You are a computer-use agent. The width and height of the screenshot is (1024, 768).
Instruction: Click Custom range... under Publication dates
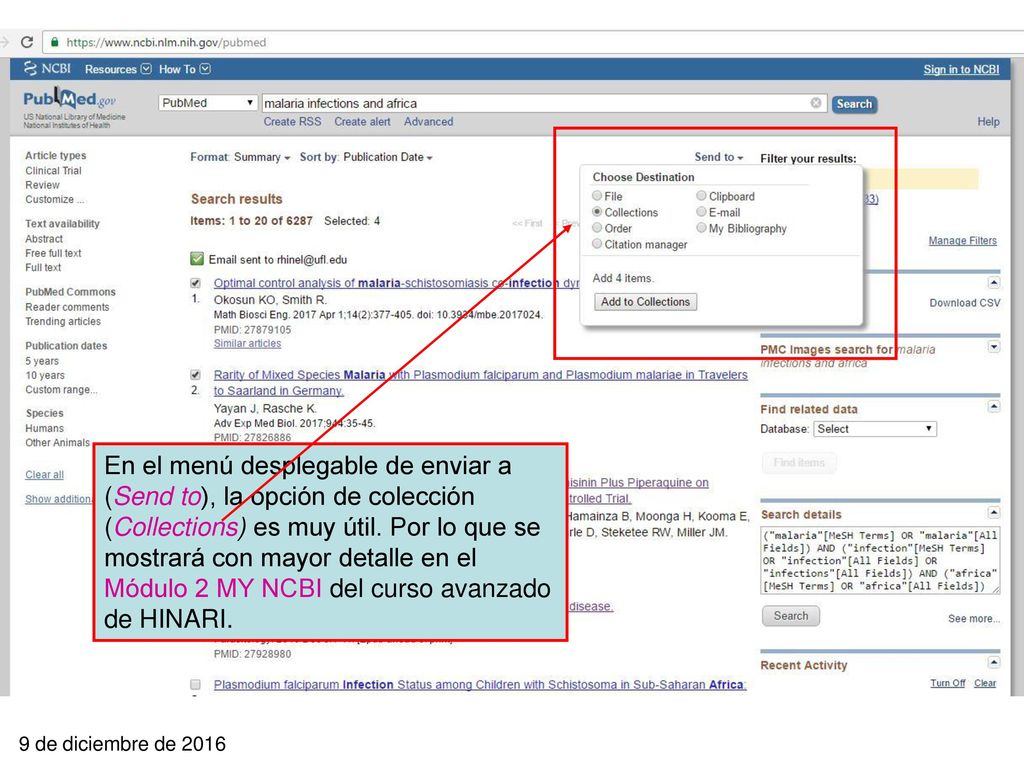(x=61, y=390)
